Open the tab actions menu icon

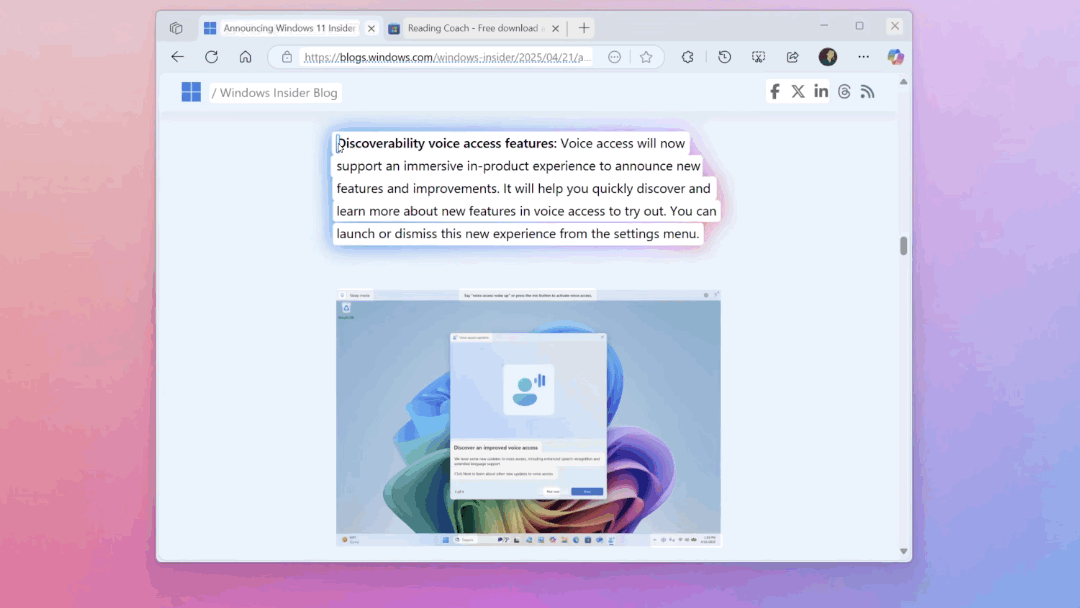(176, 28)
